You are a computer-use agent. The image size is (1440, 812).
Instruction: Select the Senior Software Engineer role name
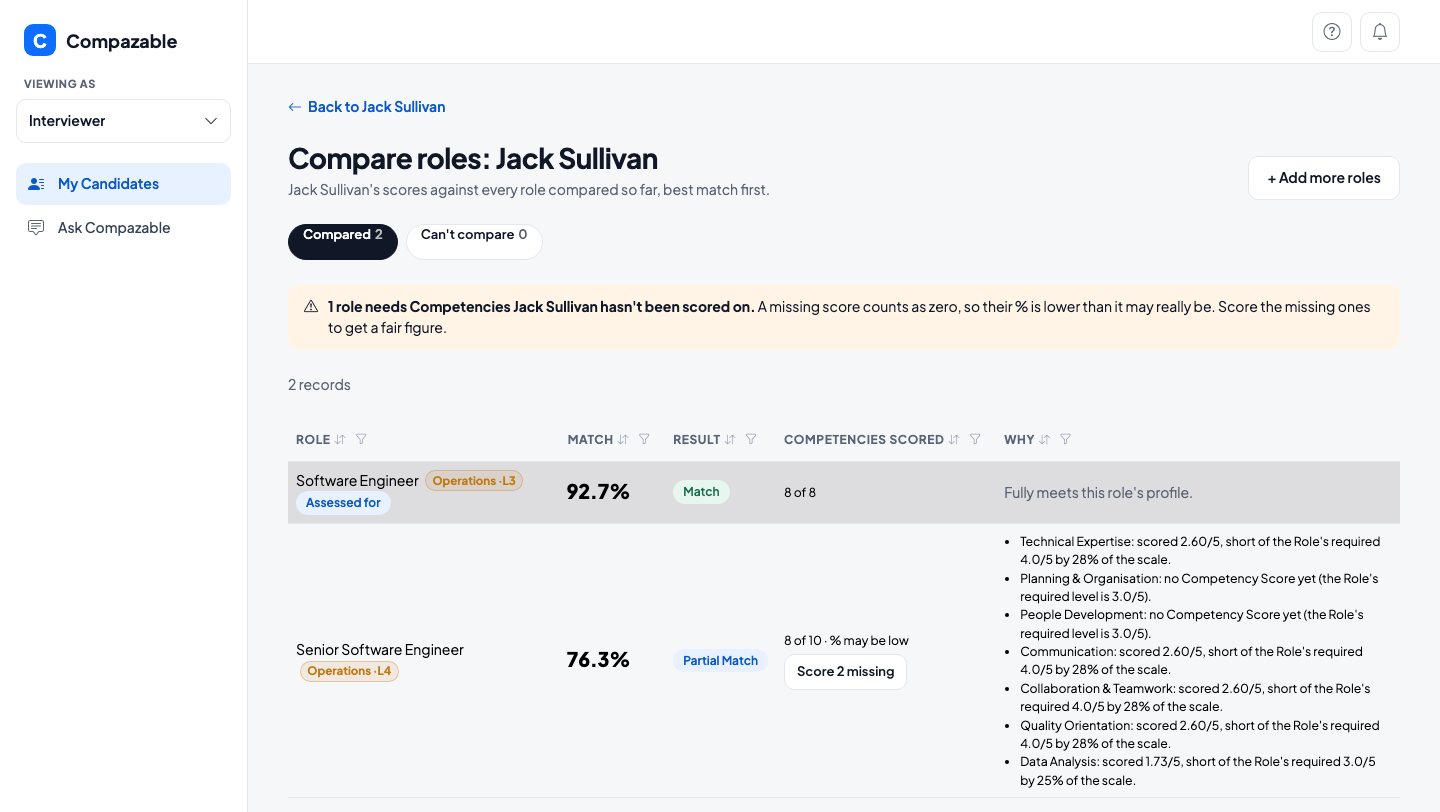[x=380, y=650]
